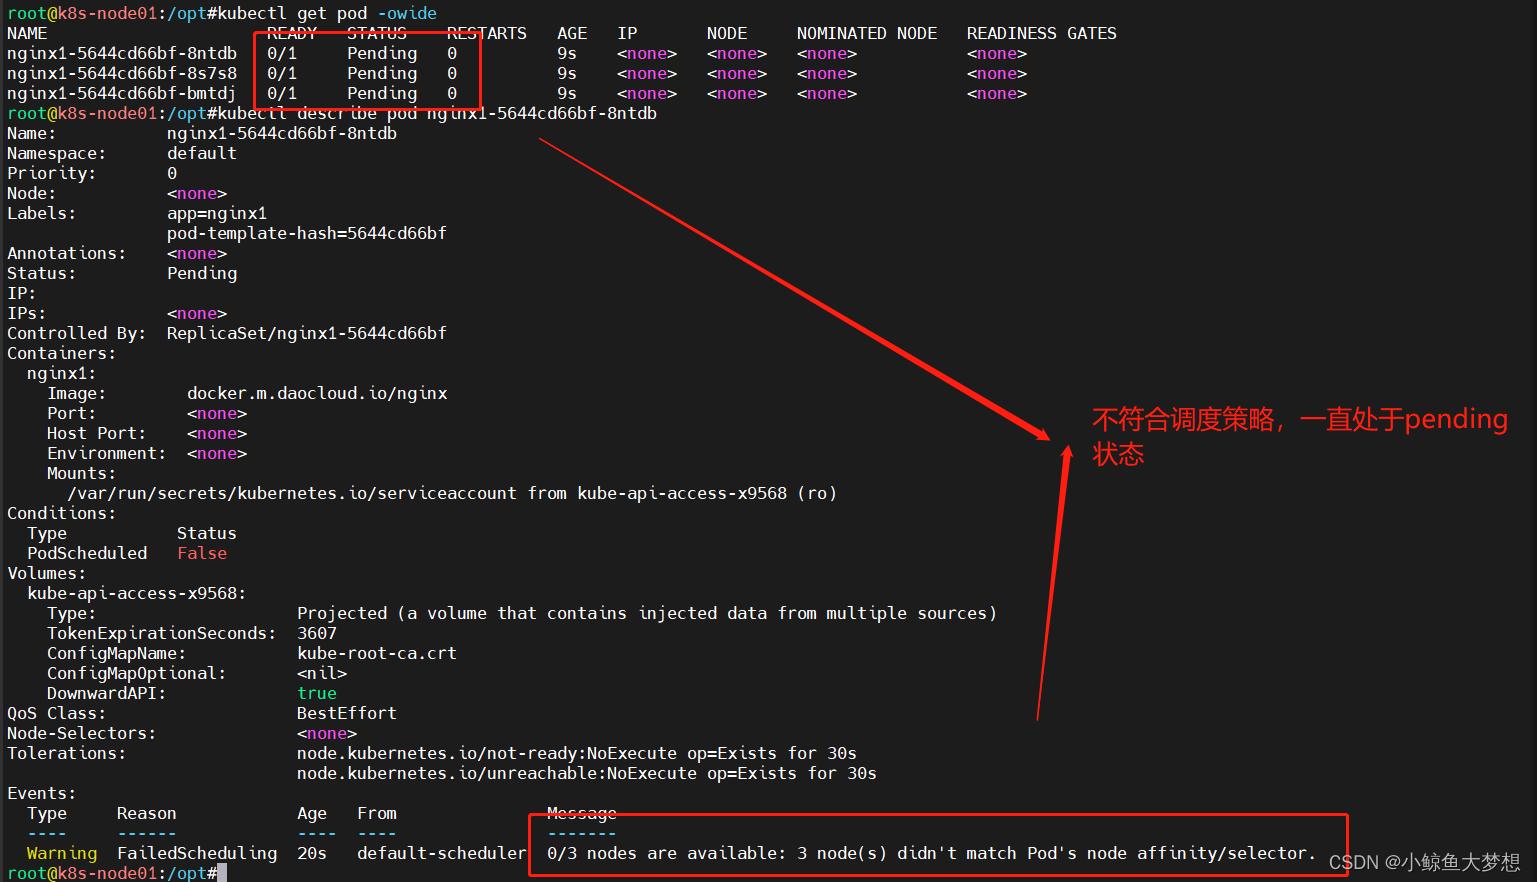1537x882 pixels.
Task: Click the 'Tolerations:' label
Action: 66,753
